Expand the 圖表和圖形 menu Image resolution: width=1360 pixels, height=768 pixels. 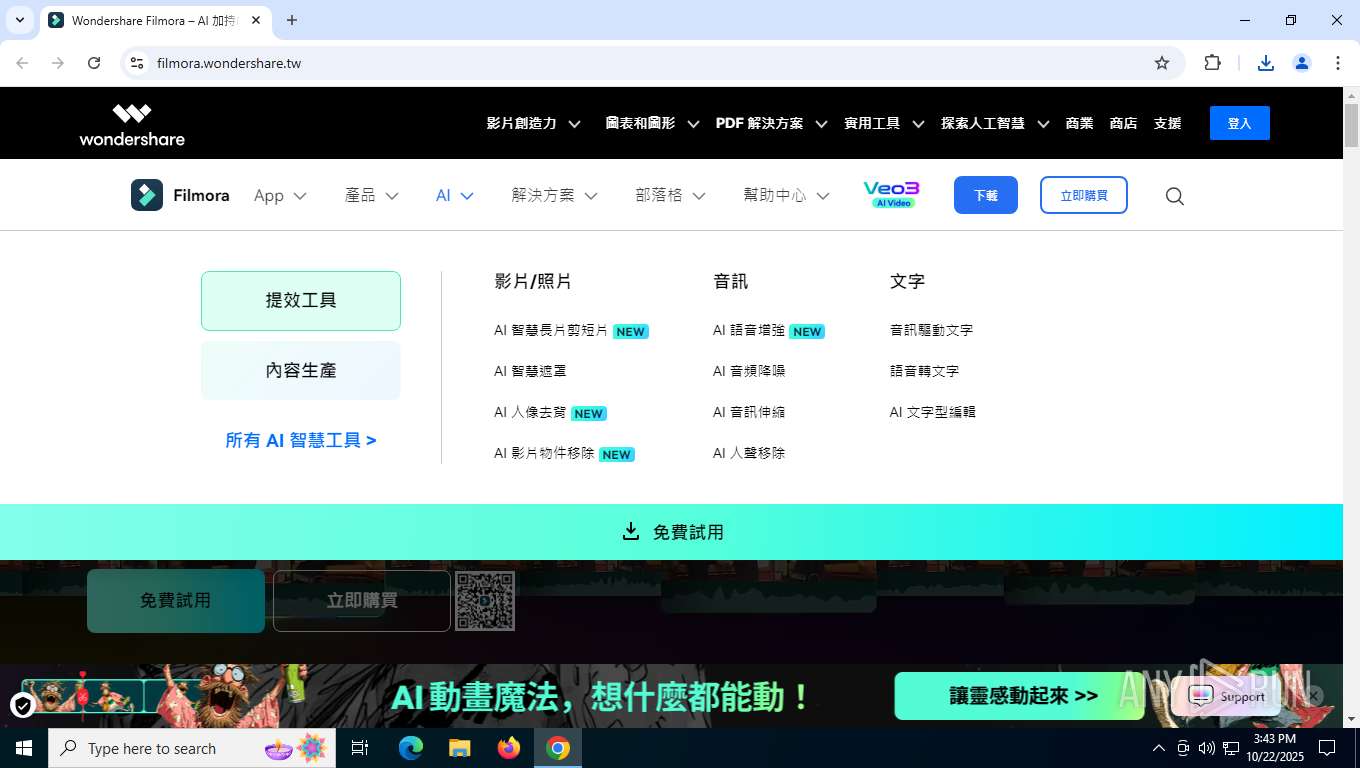(652, 123)
